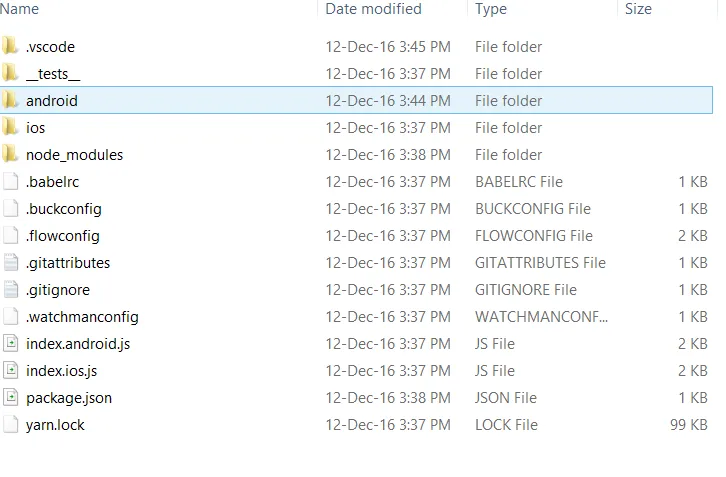Viewport: 726px width, 477px height.
Task: Click the .gitignore file icon
Action: [x=11, y=289]
